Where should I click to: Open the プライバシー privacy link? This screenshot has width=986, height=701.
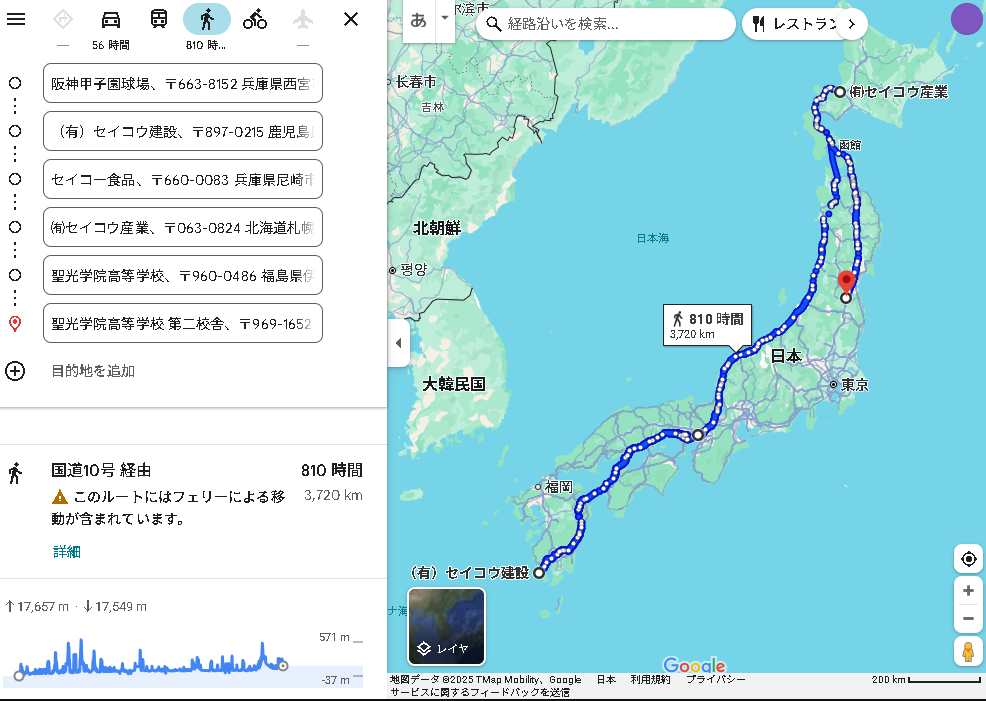click(716, 680)
